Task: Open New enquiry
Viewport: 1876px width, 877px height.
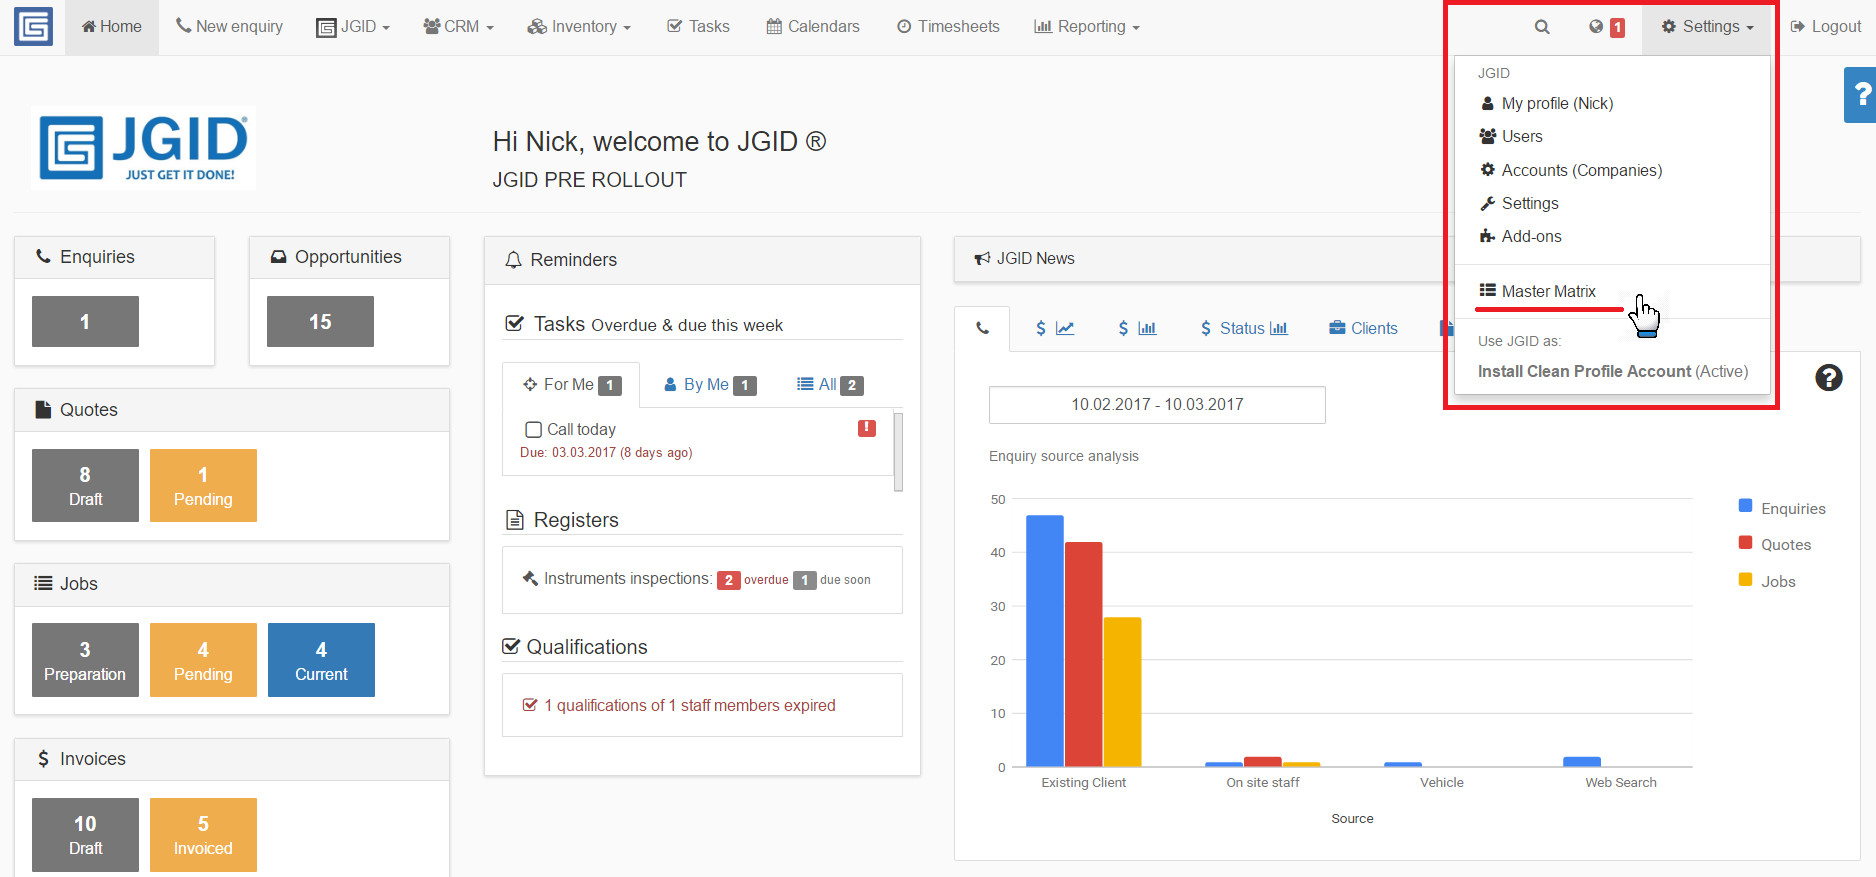Action: point(229,27)
